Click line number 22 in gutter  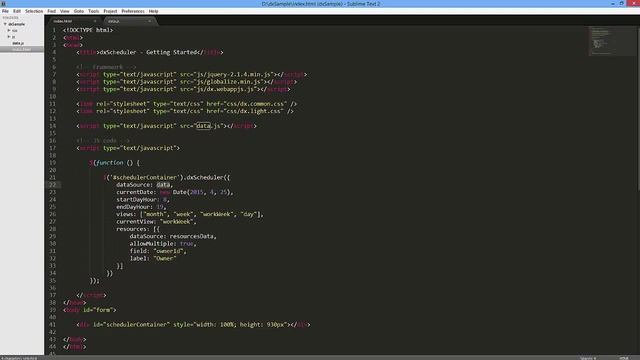tap(53, 184)
